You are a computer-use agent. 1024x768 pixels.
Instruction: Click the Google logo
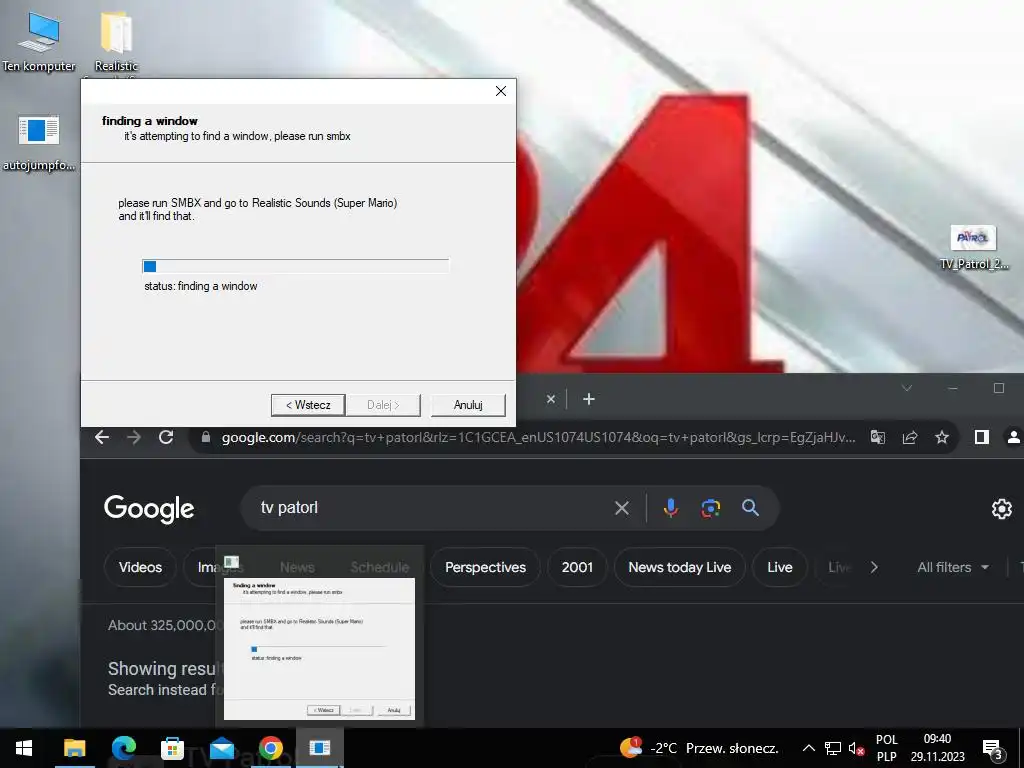[149, 509]
